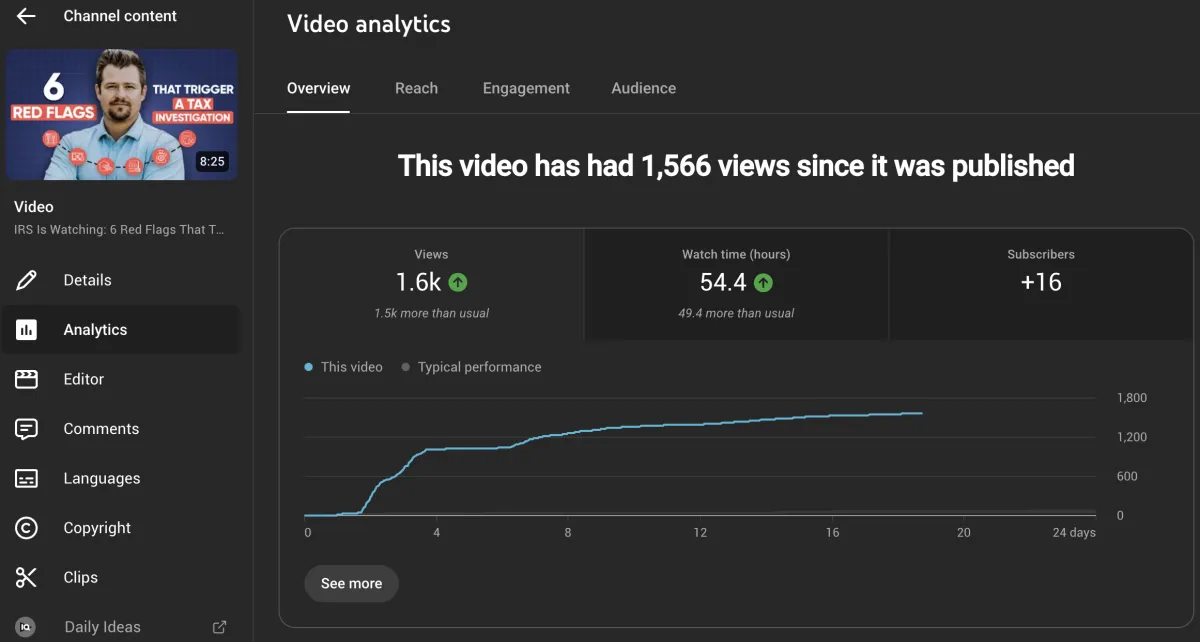Click the 'Video' label above the title
1200x642 pixels.
34,207
